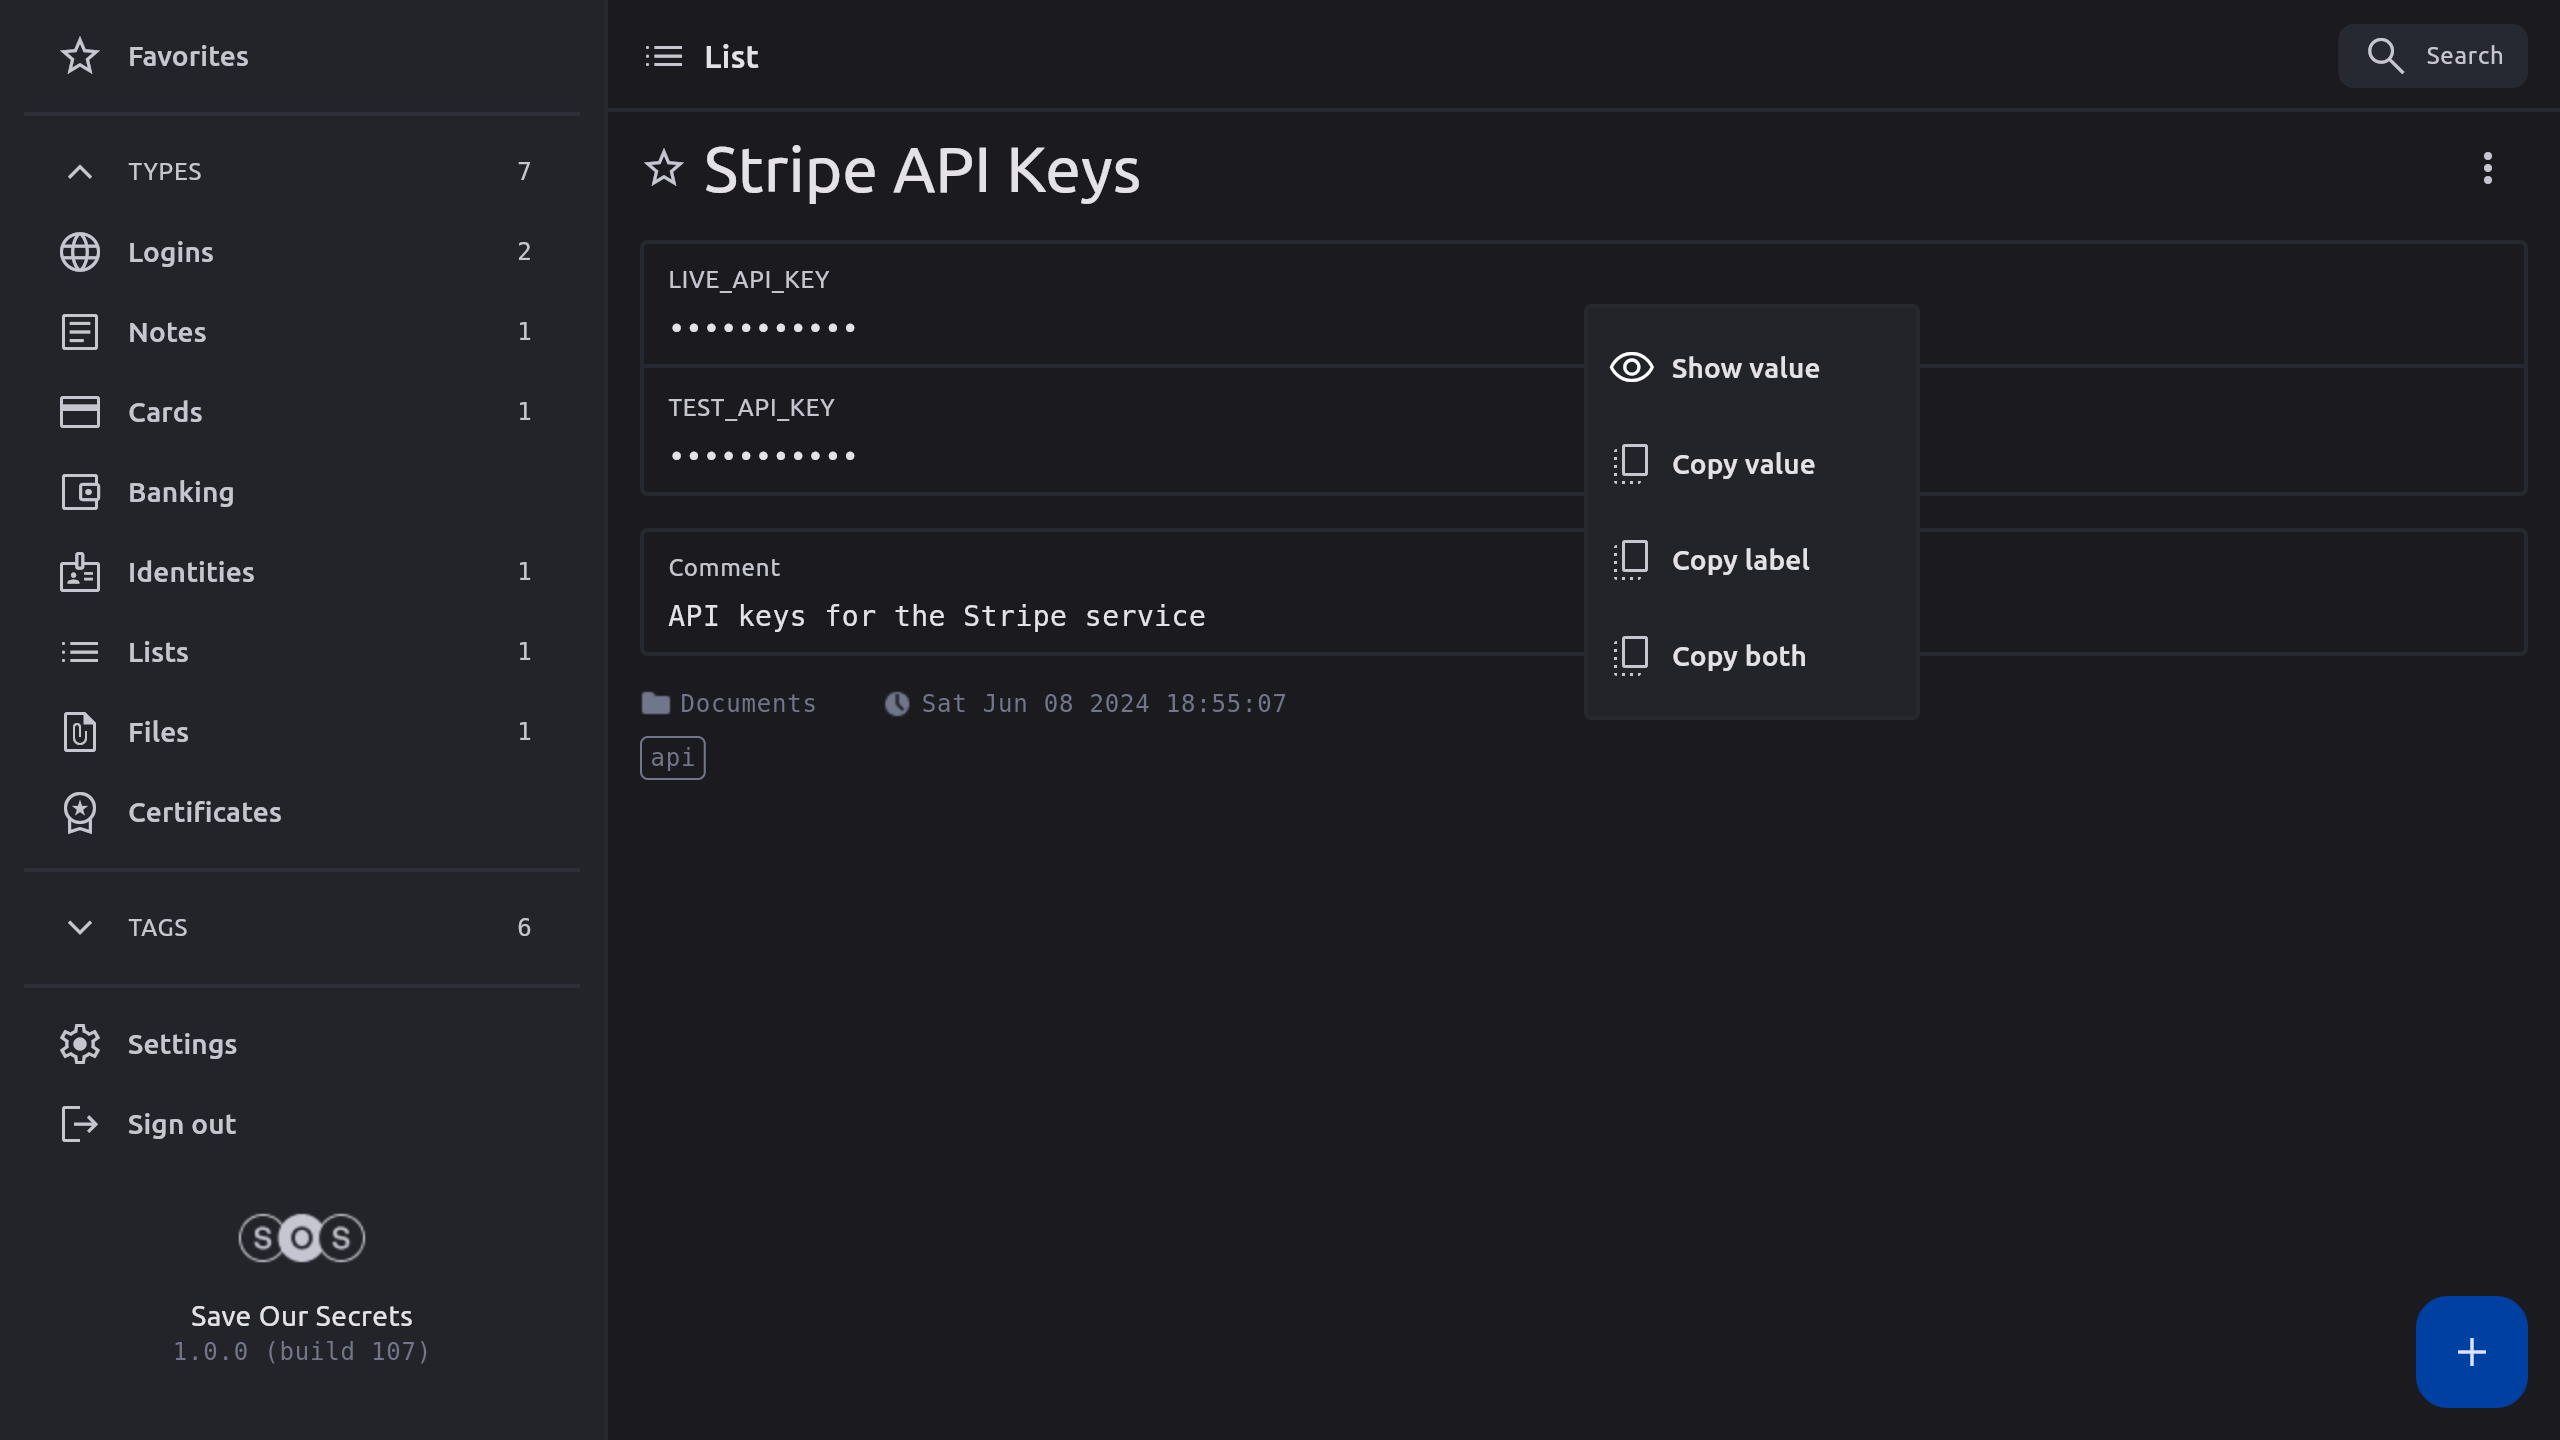This screenshot has height=1440, width=2560.
Task: Open the Notes type icon
Action: 80,332
